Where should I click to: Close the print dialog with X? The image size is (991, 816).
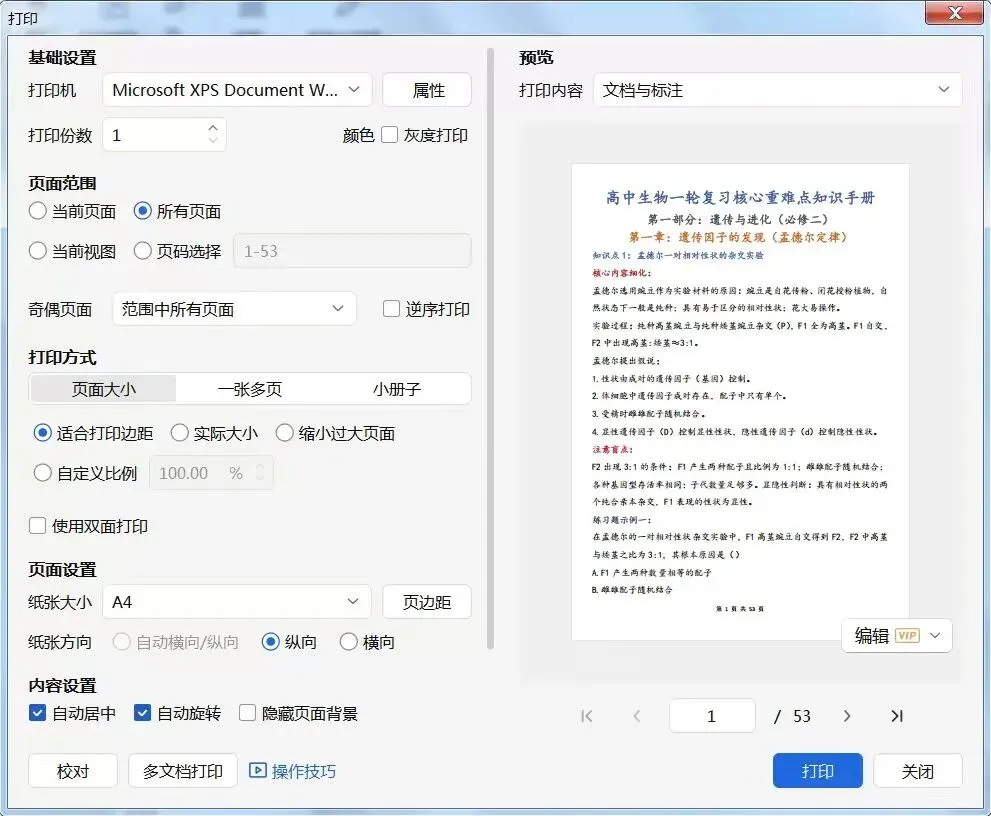[x=955, y=13]
